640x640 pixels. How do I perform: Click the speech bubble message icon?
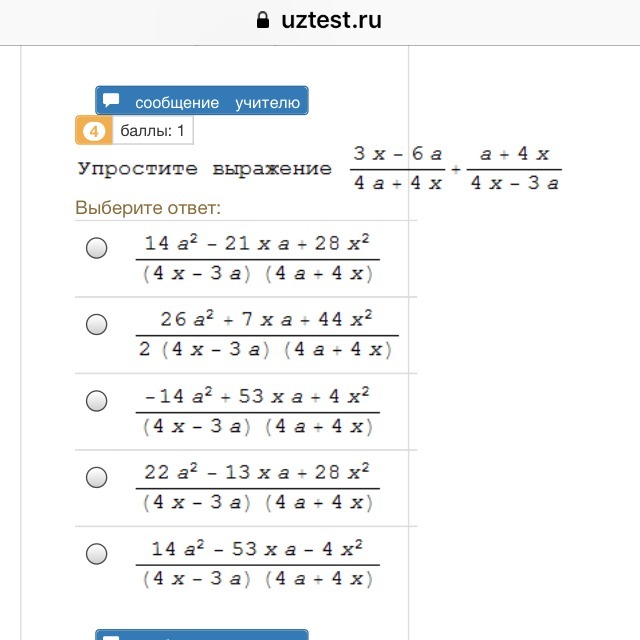coord(111,100)
